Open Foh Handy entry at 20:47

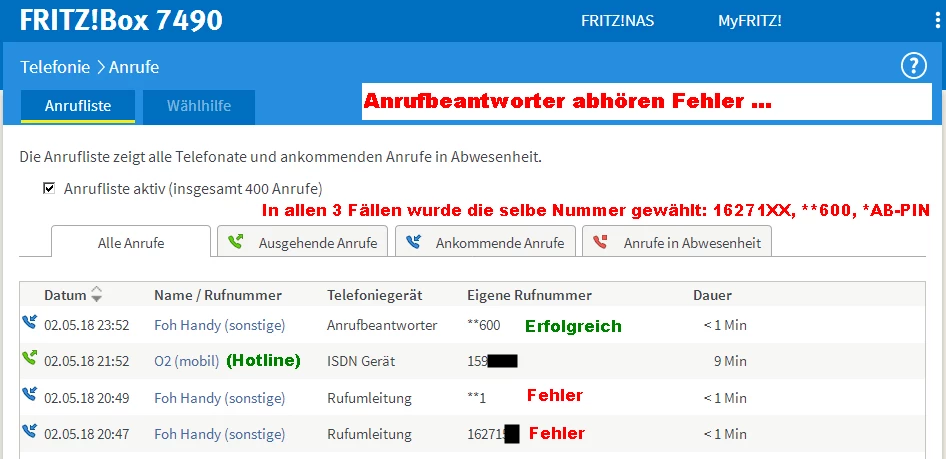pos(220,434)
